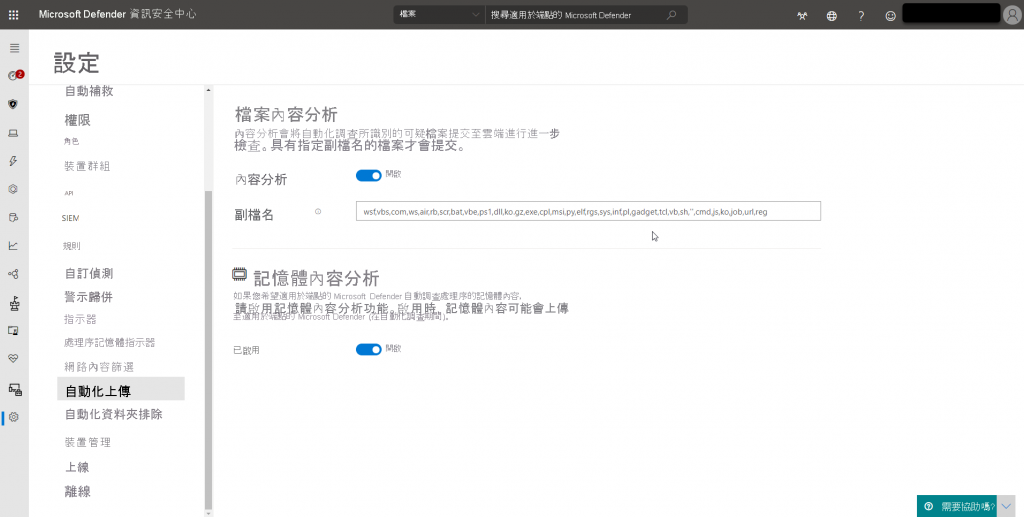Open dashboard icon with red badge

click(14, 76)
